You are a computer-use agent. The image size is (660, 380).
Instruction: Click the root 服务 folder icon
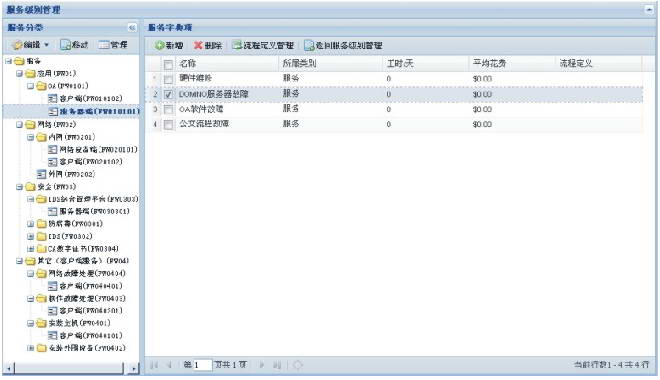[19, 61]
